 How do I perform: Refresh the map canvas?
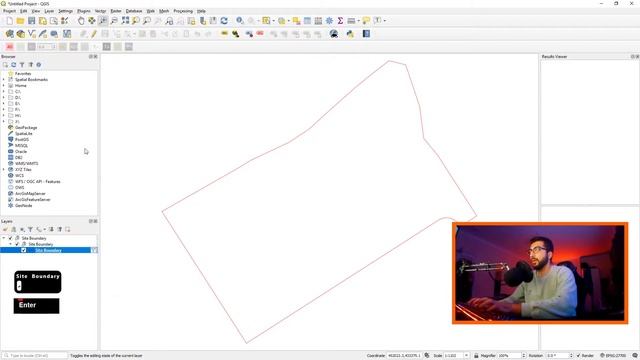point(224,21)
